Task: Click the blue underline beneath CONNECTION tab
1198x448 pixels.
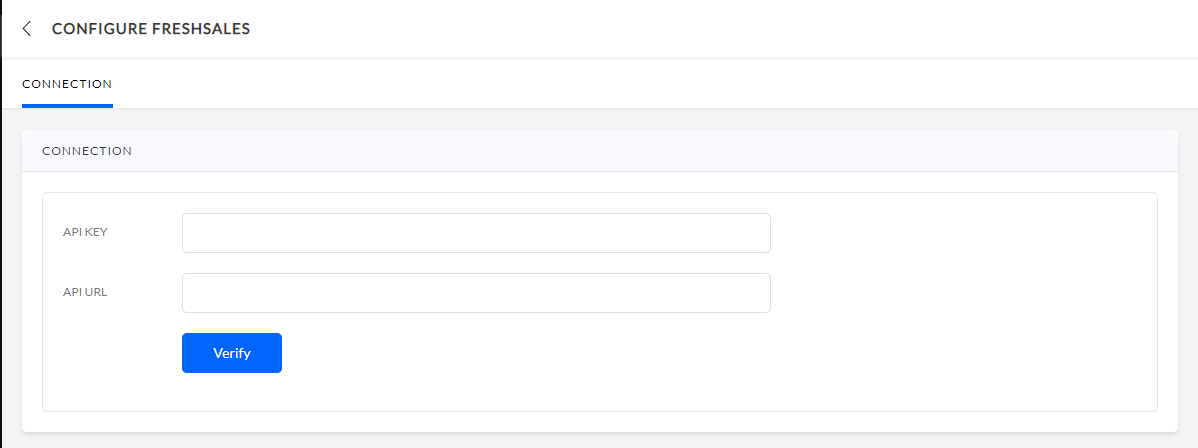Action: click(67, 106)
